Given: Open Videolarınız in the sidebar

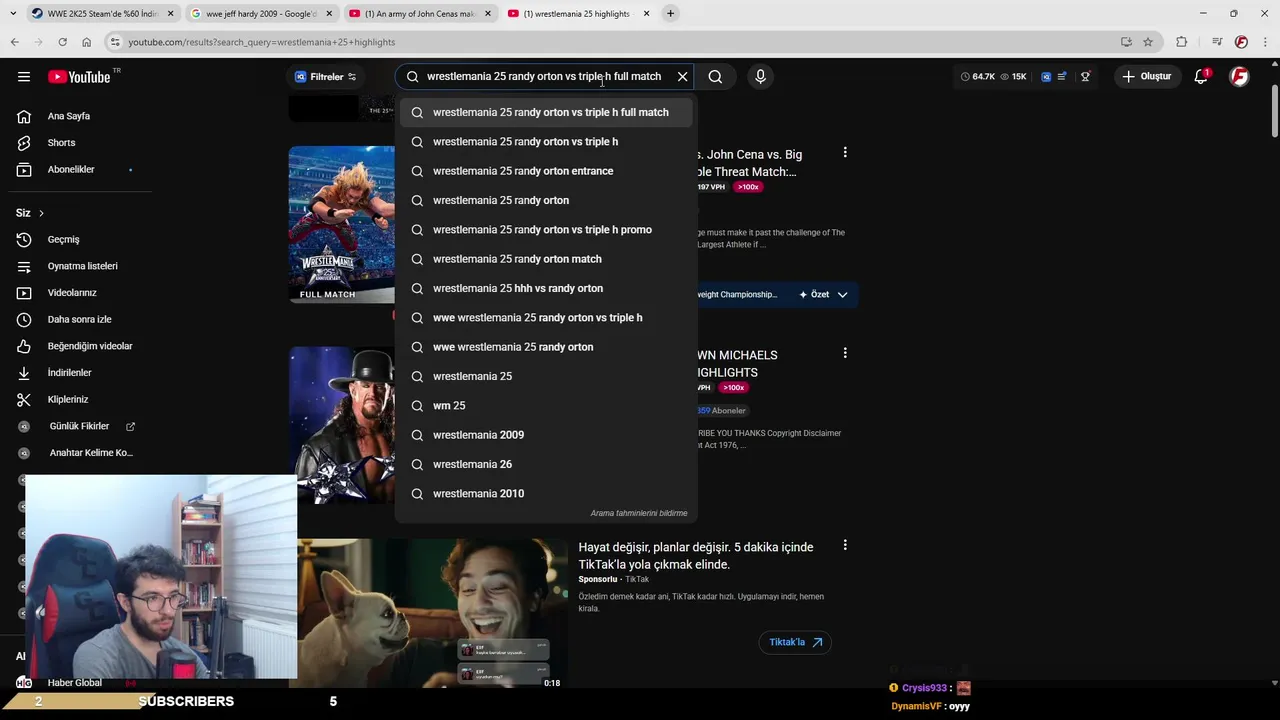Looking at the screenshot, I should [72, 293].
